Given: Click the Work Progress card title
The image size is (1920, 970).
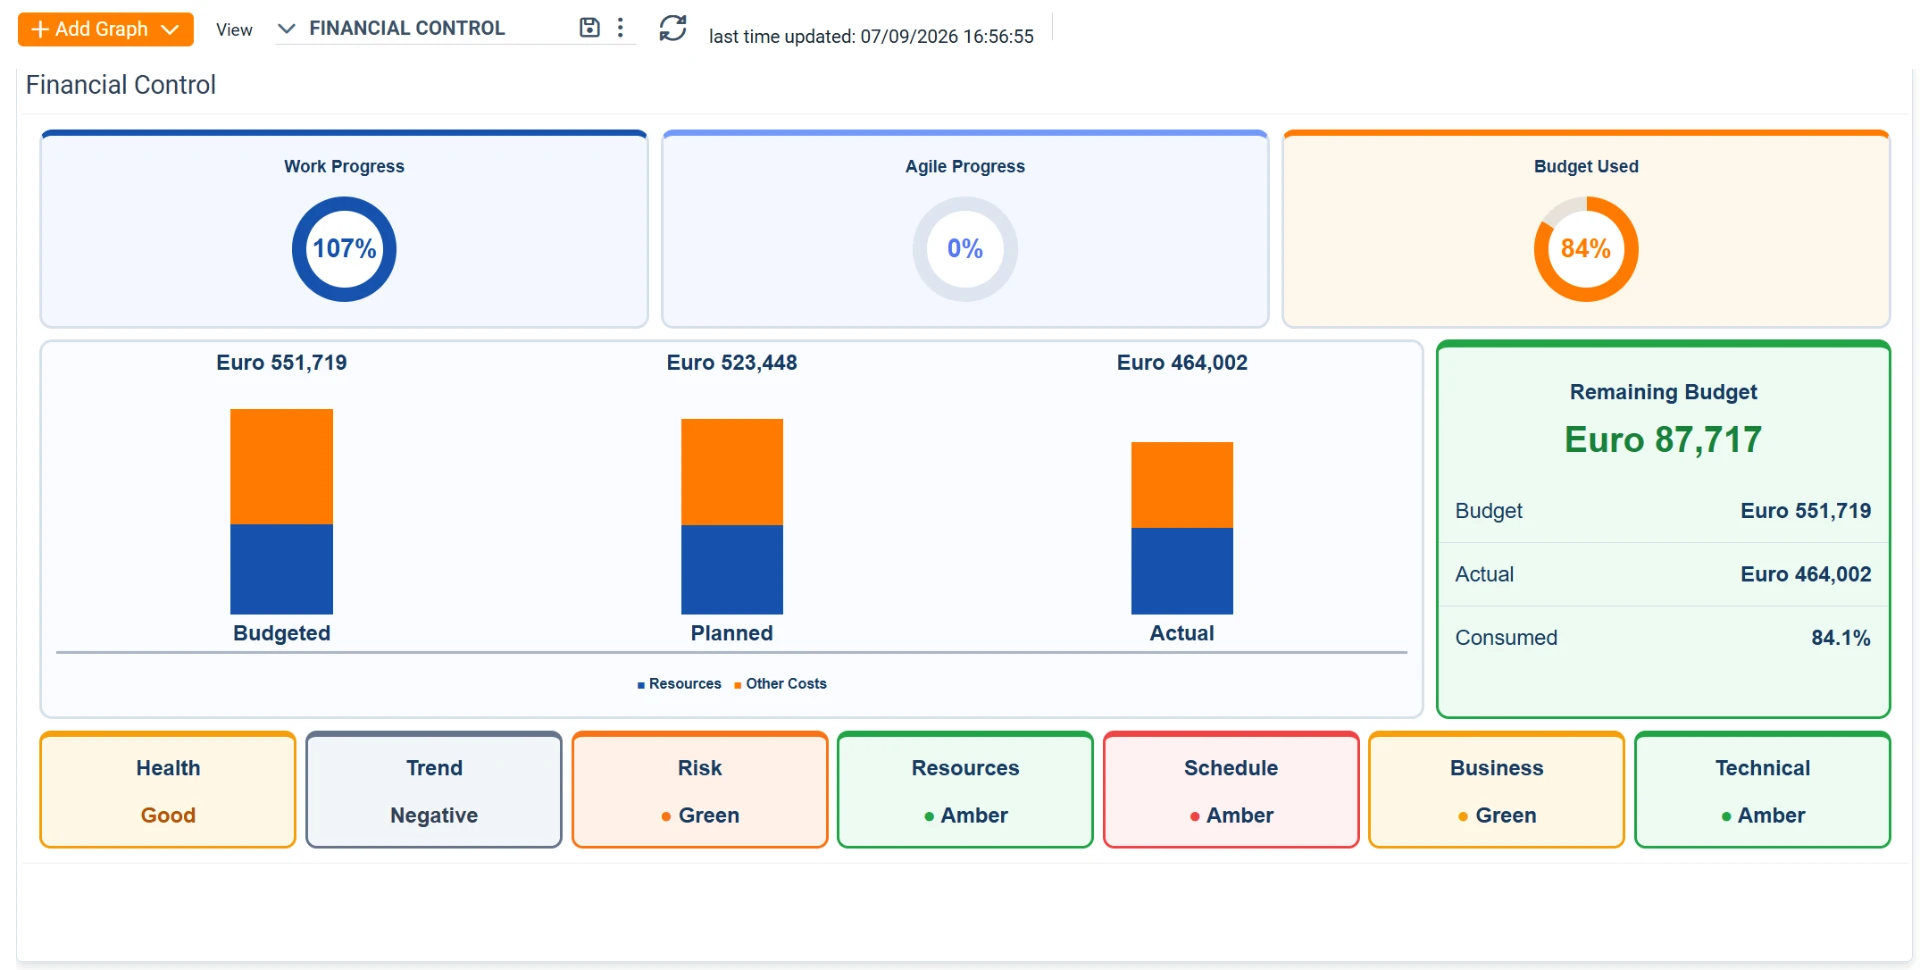Looking at the screenshot, I should point(344,166).
